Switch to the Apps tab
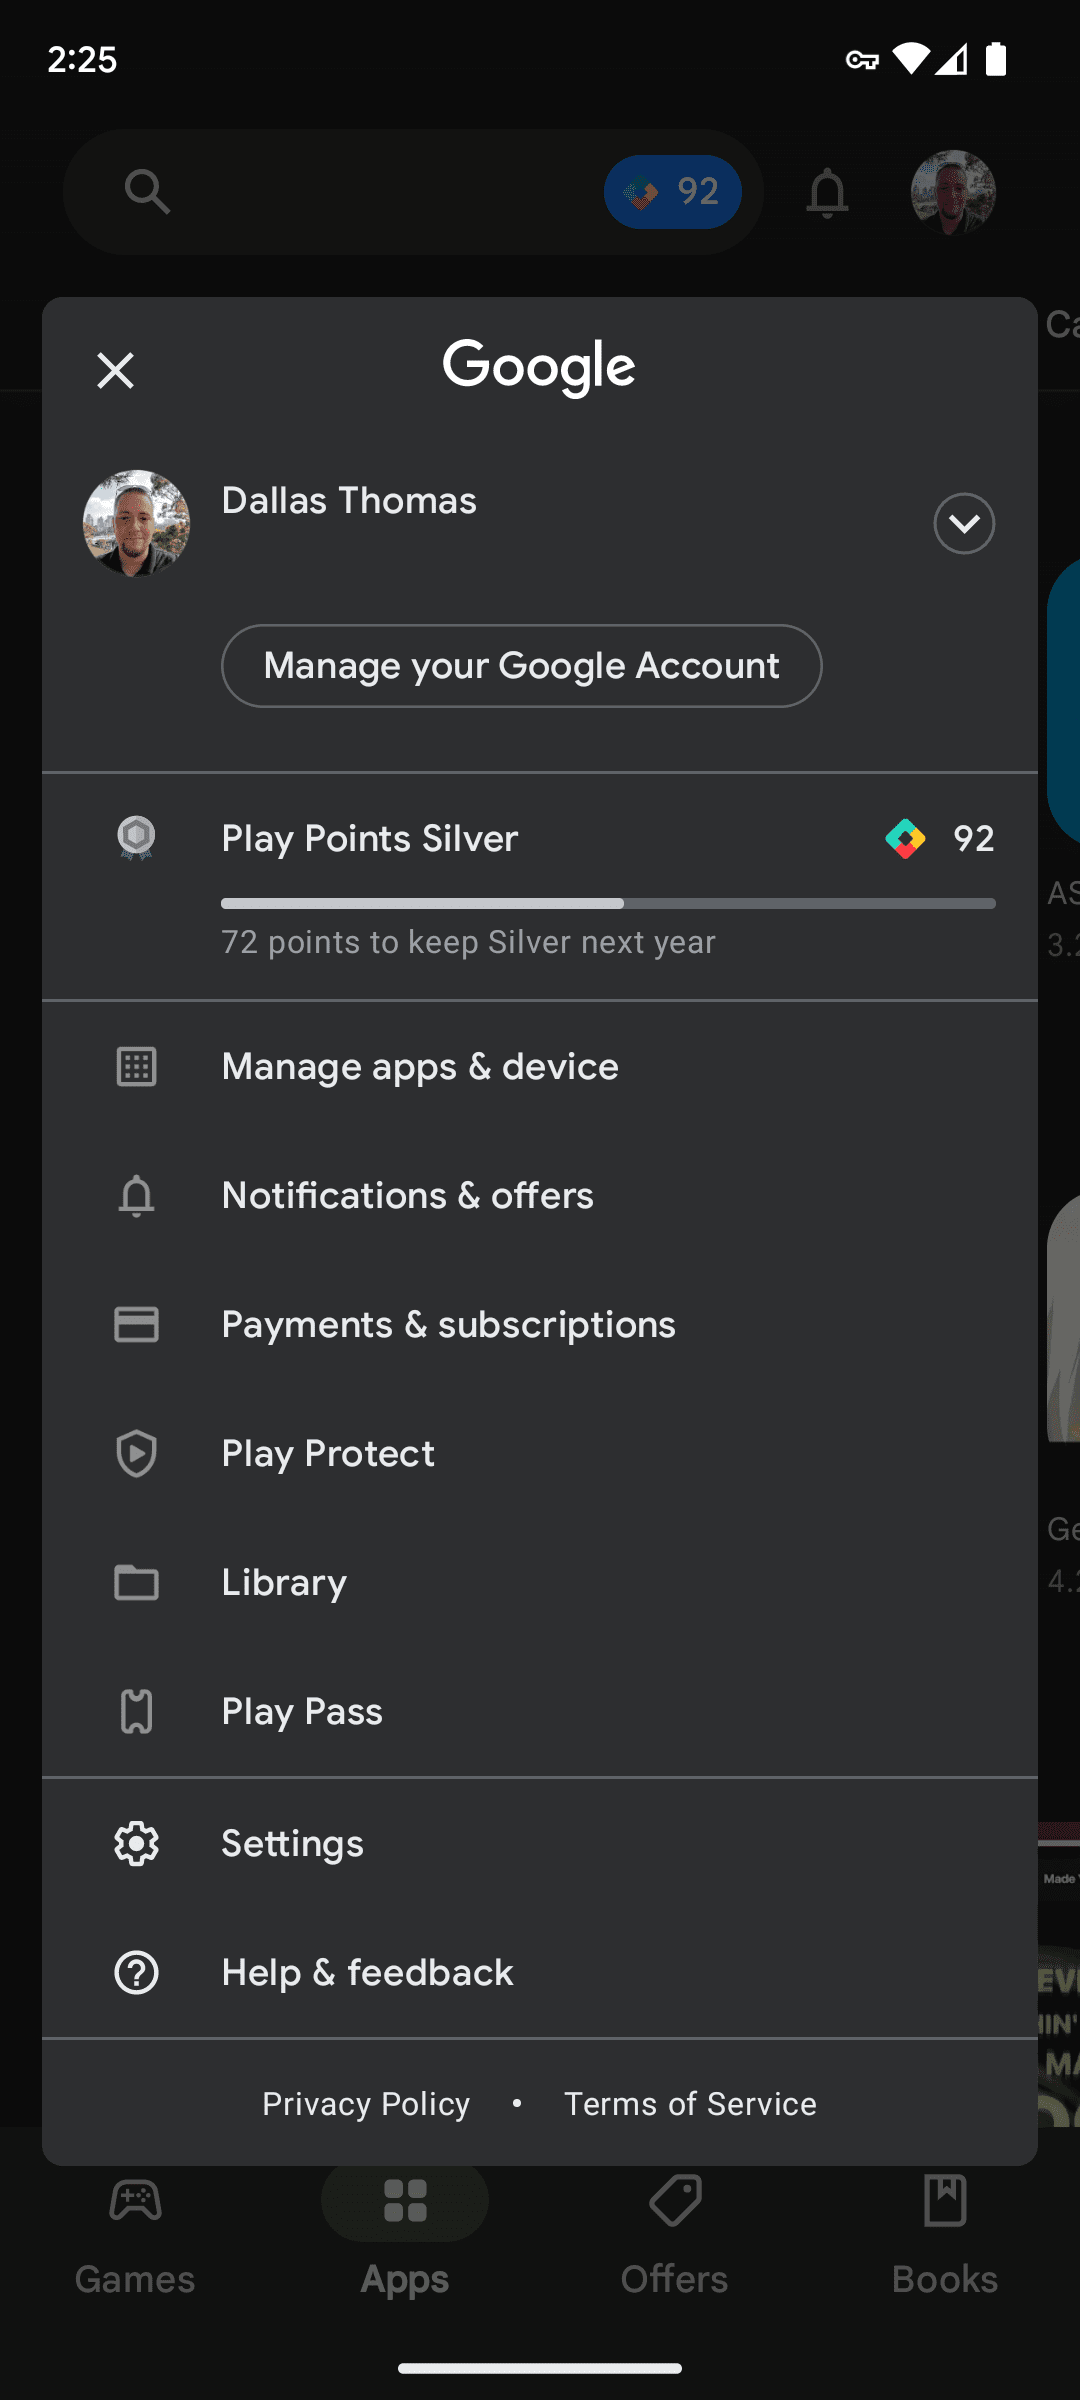The height and width of the screenshot is (2400, 1080). tap(405, 2236)
